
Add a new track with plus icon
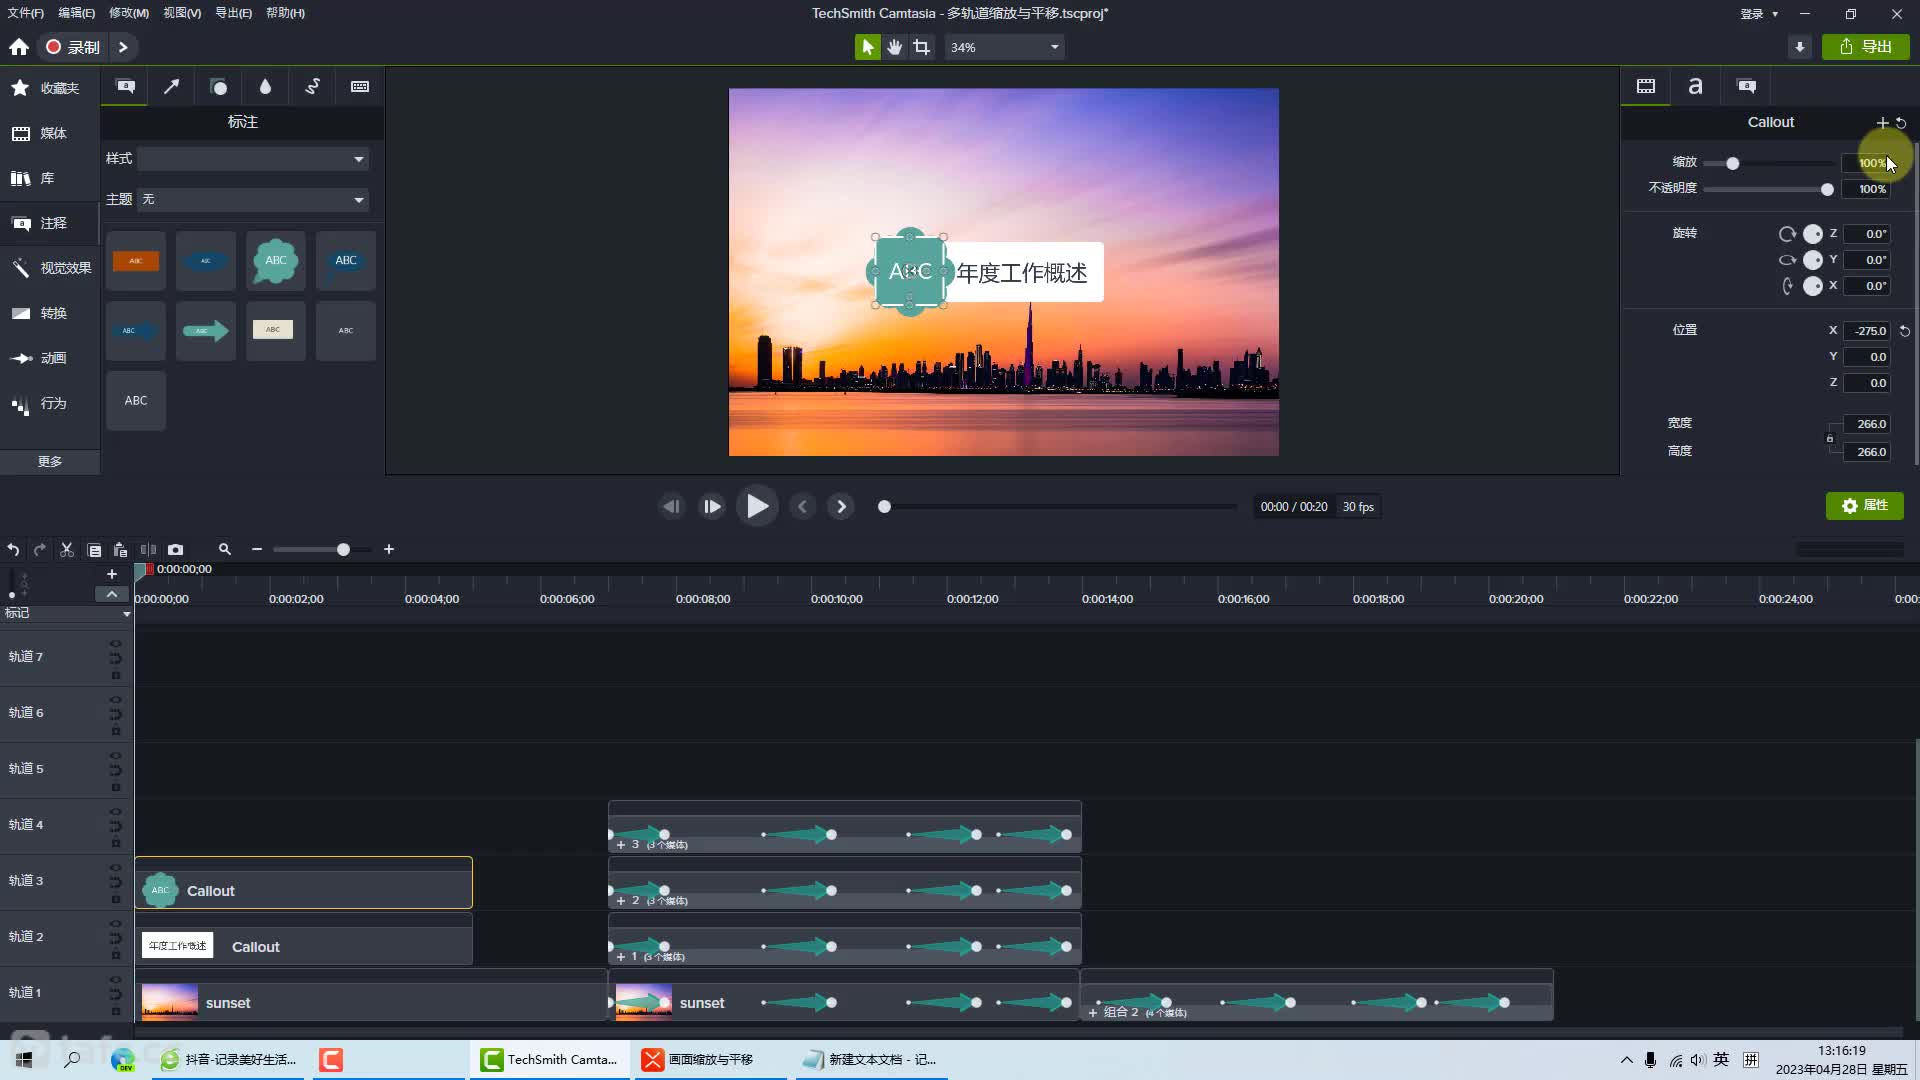[112, 574]
